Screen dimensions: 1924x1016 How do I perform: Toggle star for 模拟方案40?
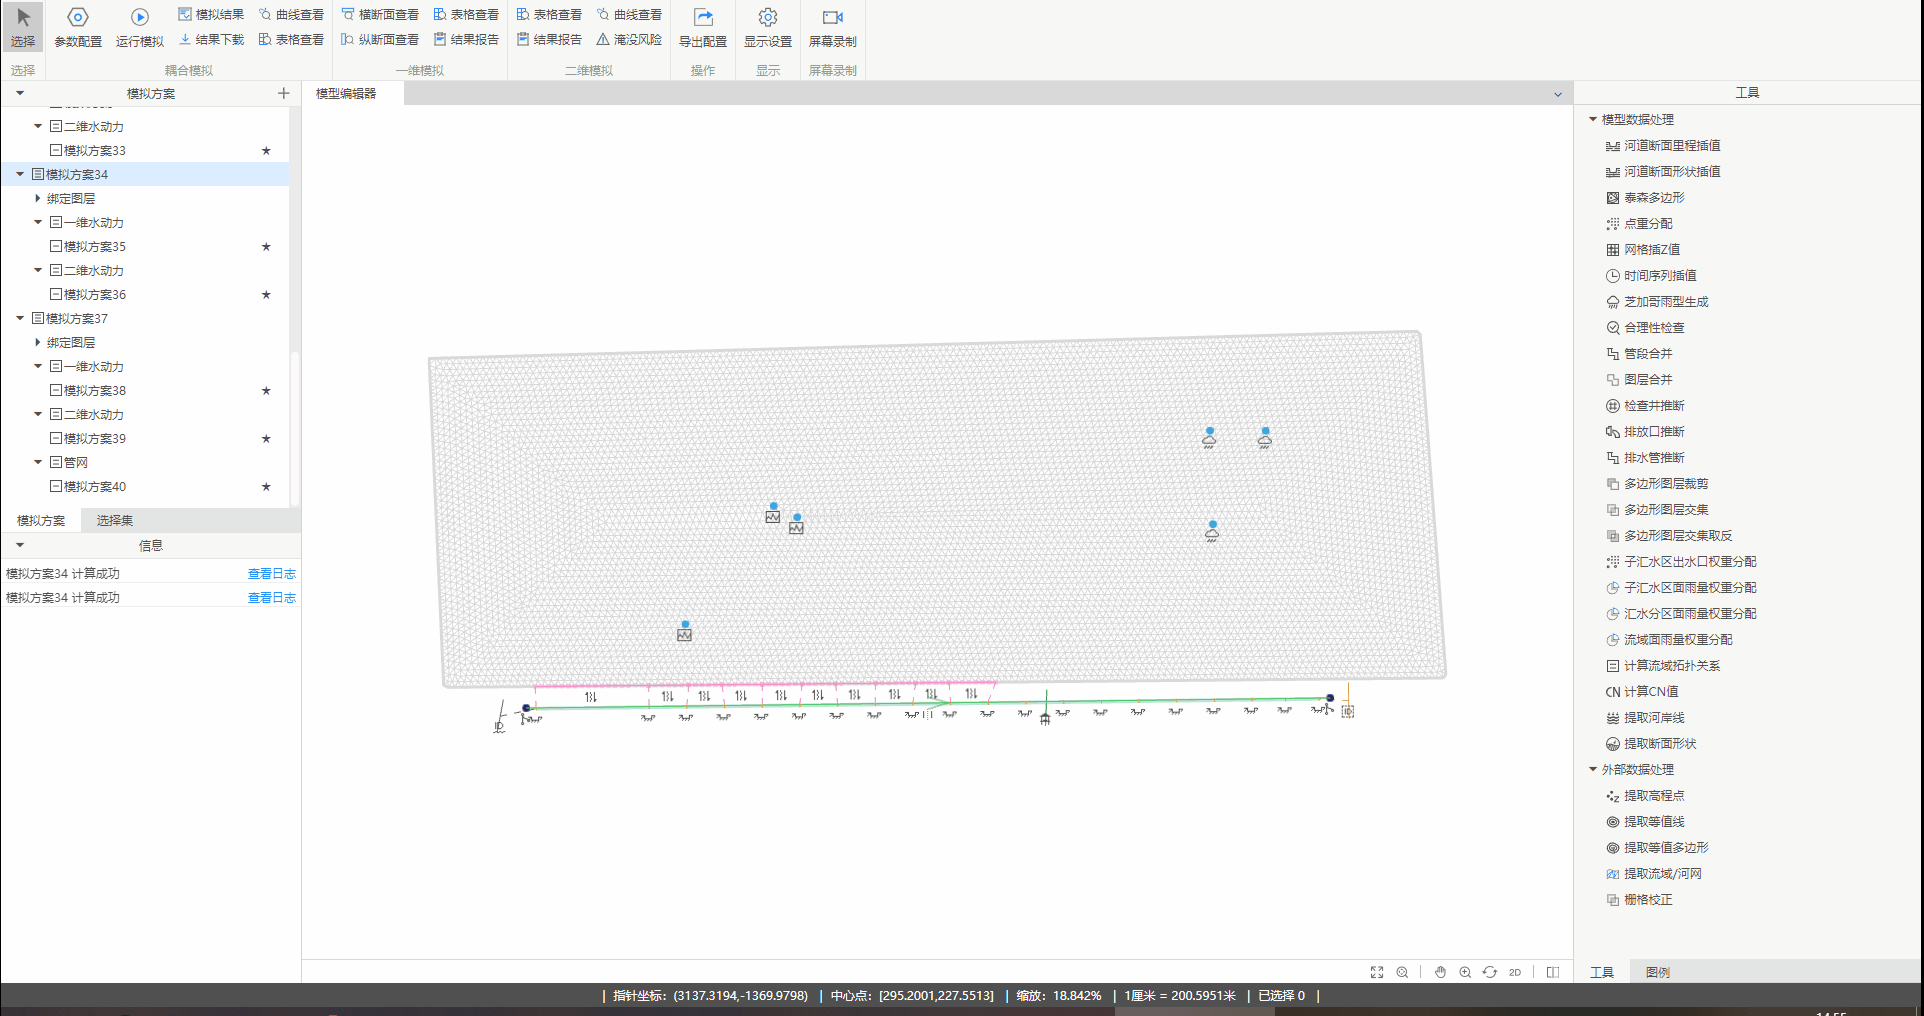(x=266, y=486)
